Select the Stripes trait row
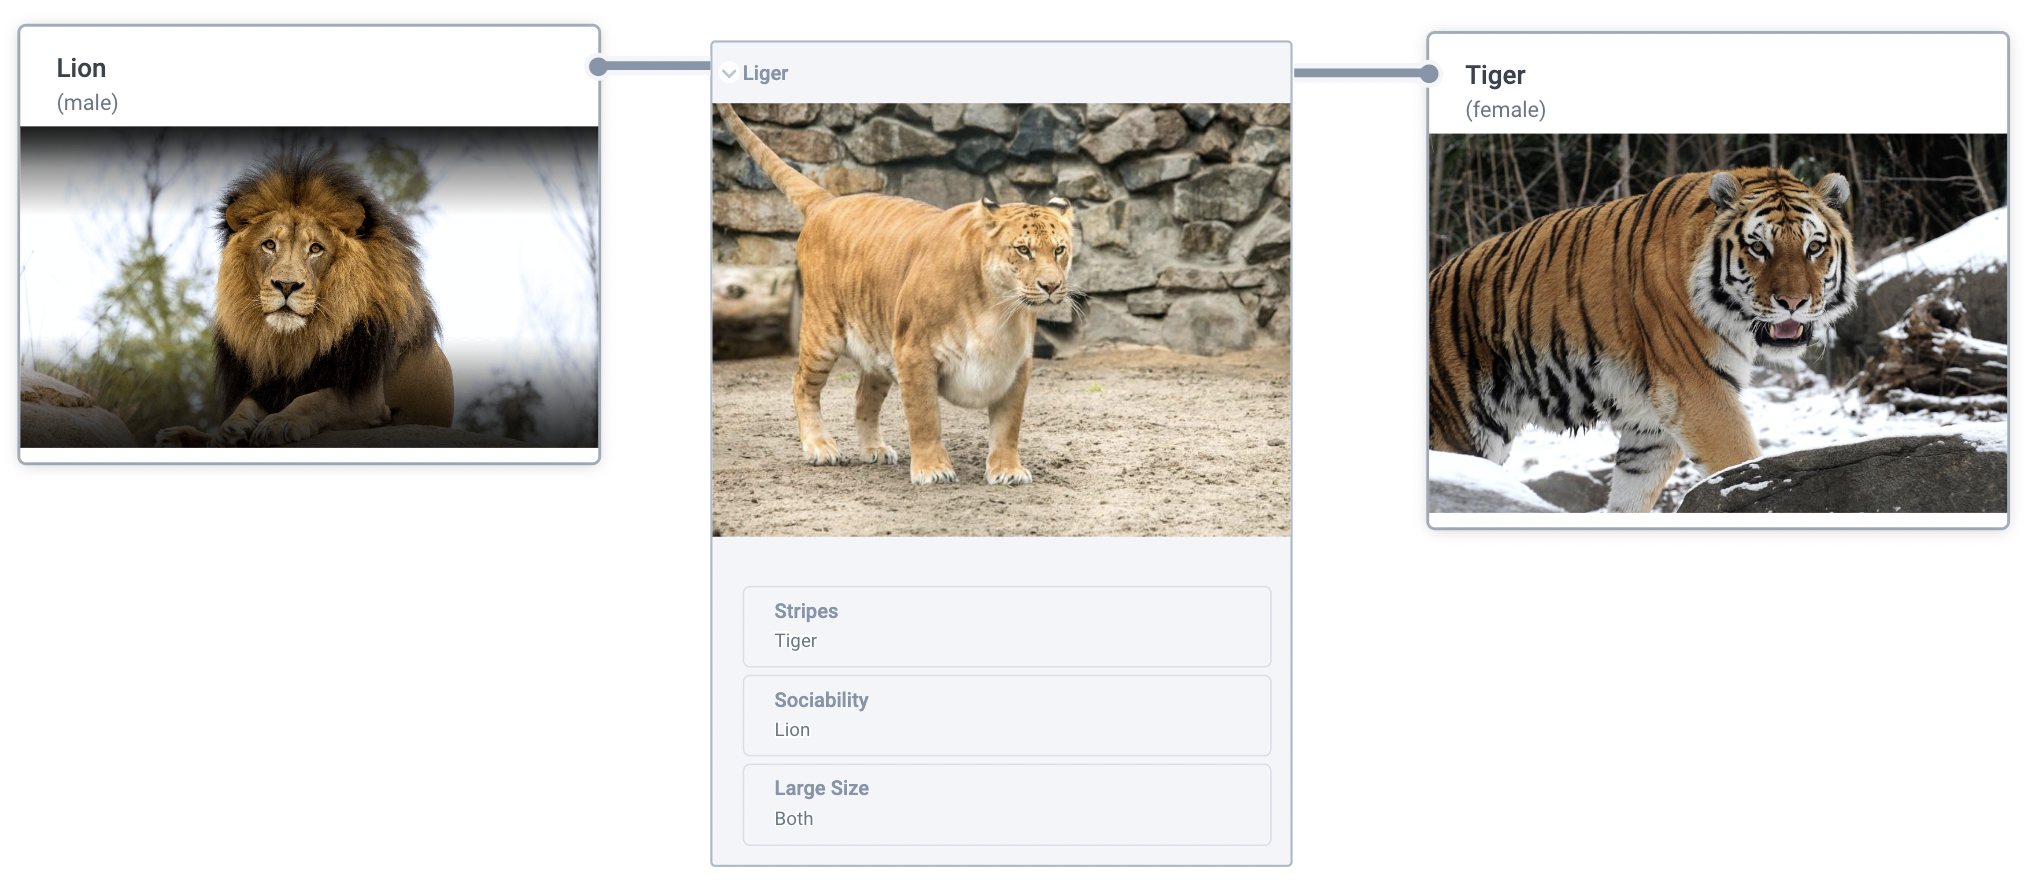 pos(1006,626)
